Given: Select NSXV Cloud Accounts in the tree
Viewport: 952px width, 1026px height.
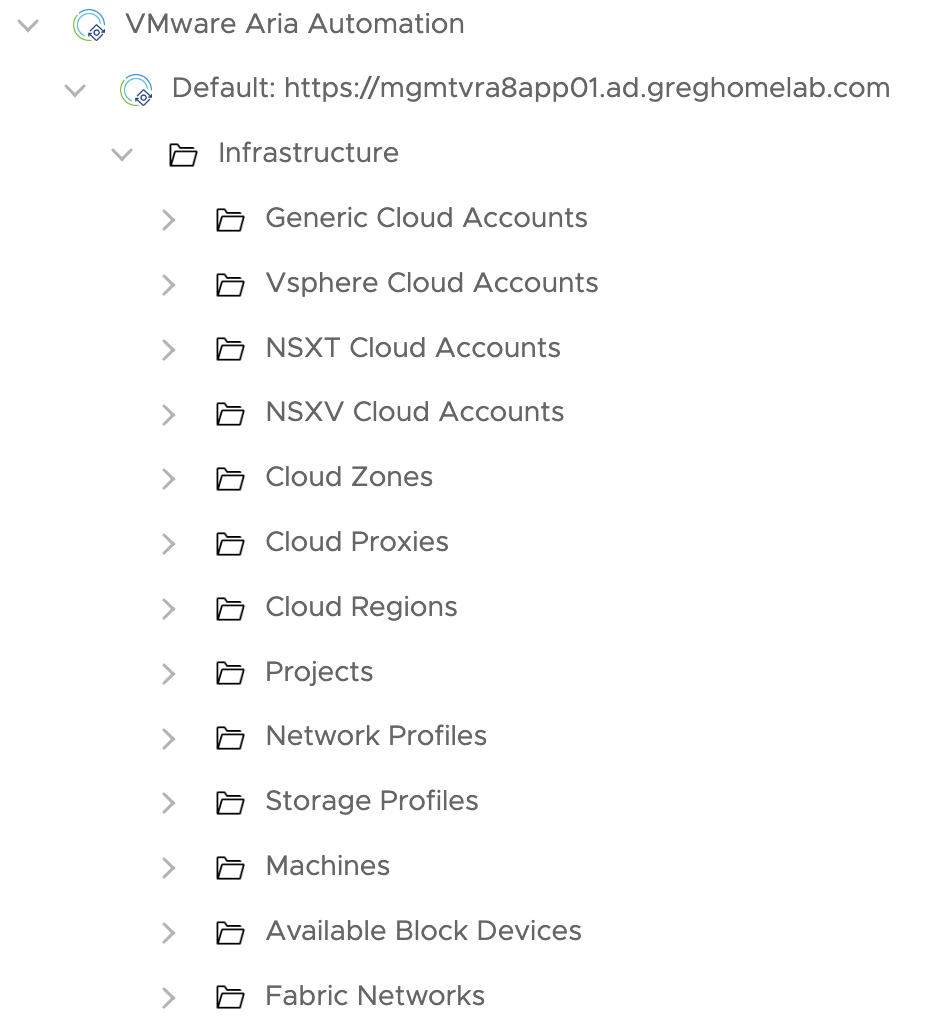Looking at the screenshot, I should (x=415, y=412).
